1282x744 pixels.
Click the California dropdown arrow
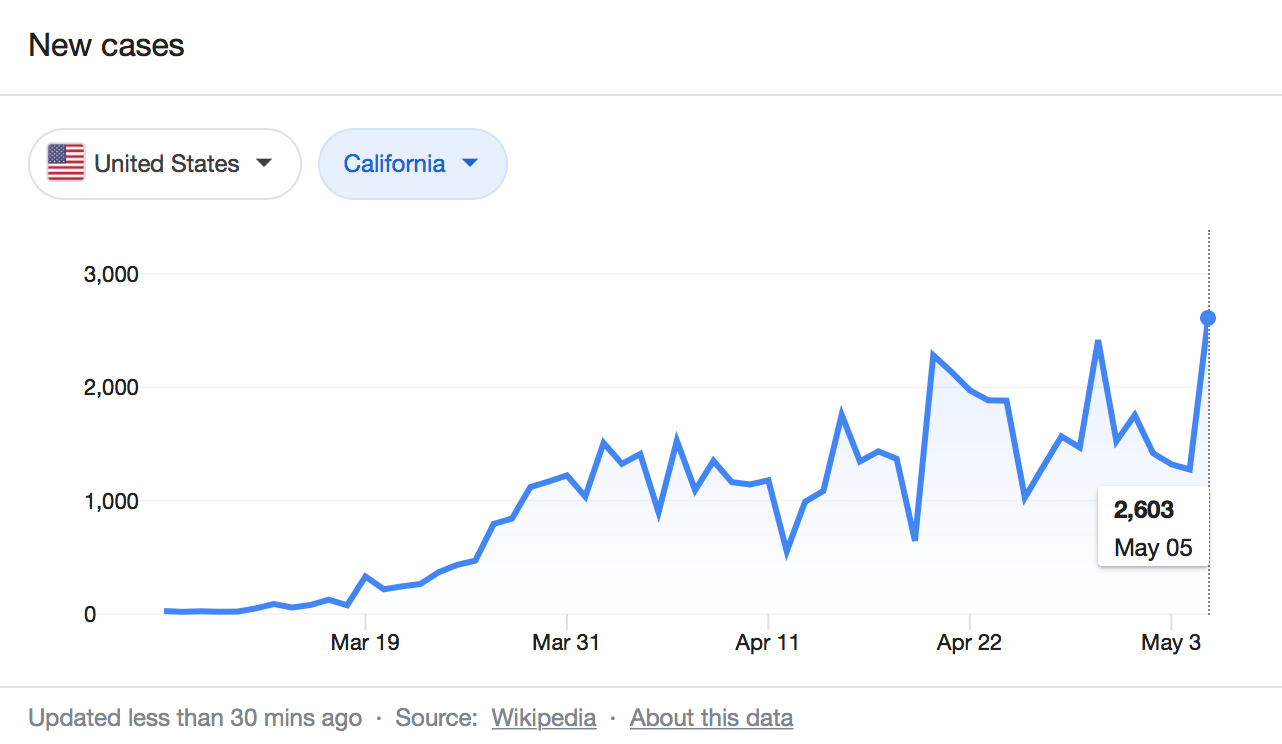470,163
